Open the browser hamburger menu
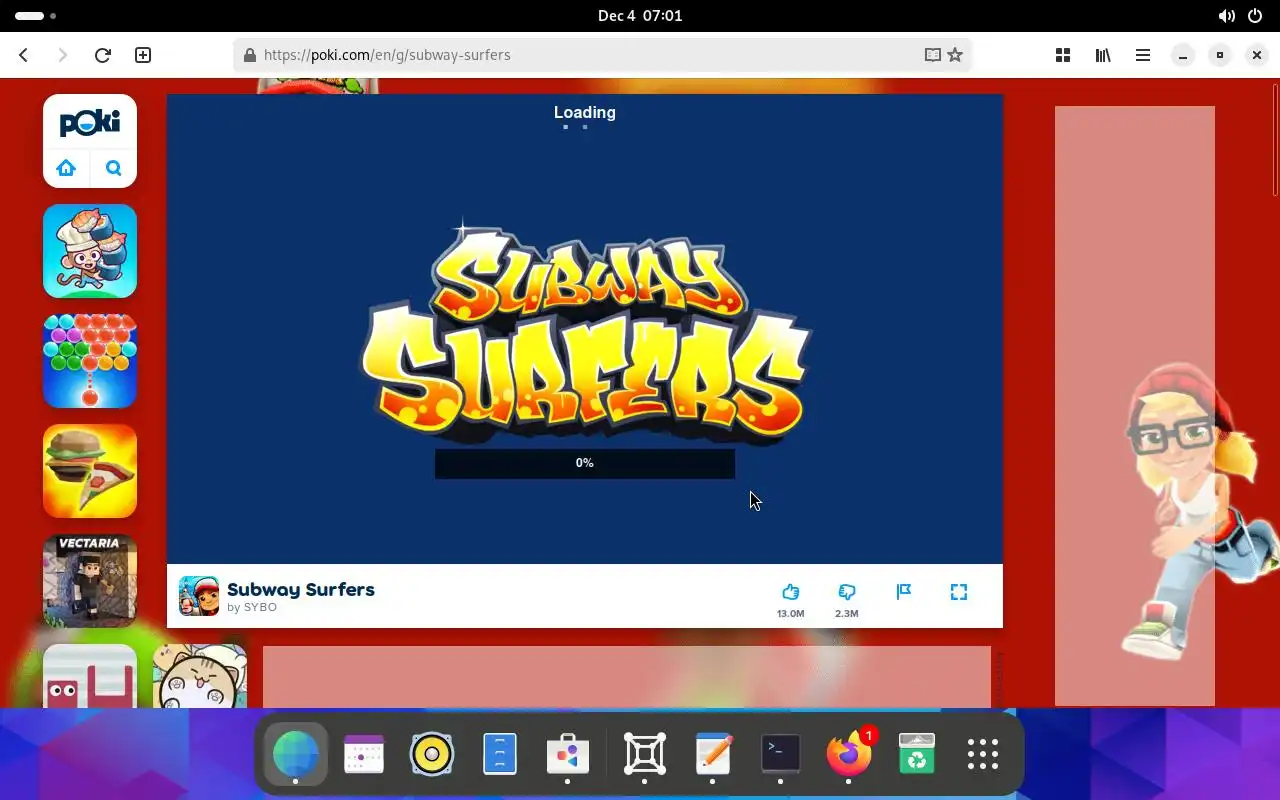The width and height of the screenshot is (1280, 800). coord(1143,55)
